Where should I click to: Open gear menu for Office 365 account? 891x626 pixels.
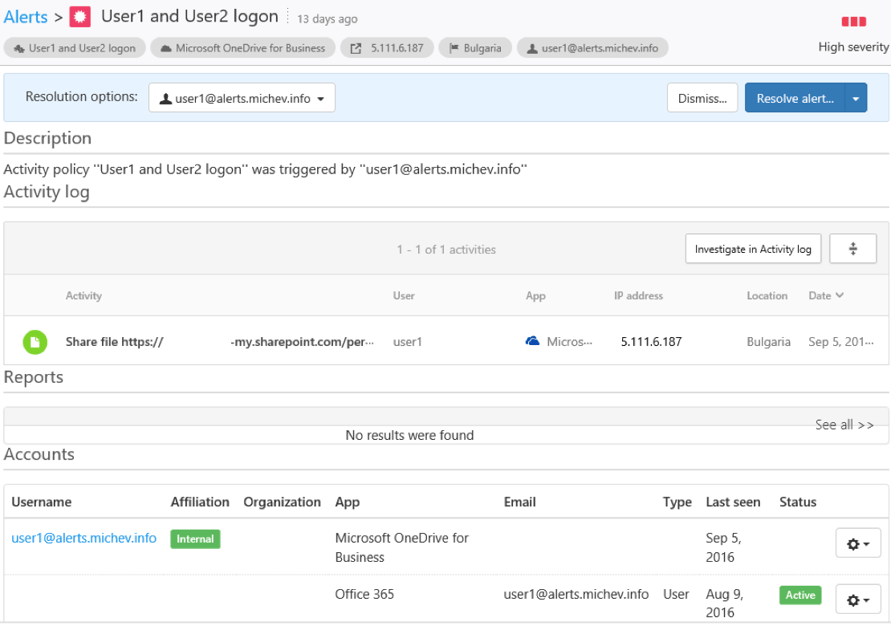pos(858,599)
